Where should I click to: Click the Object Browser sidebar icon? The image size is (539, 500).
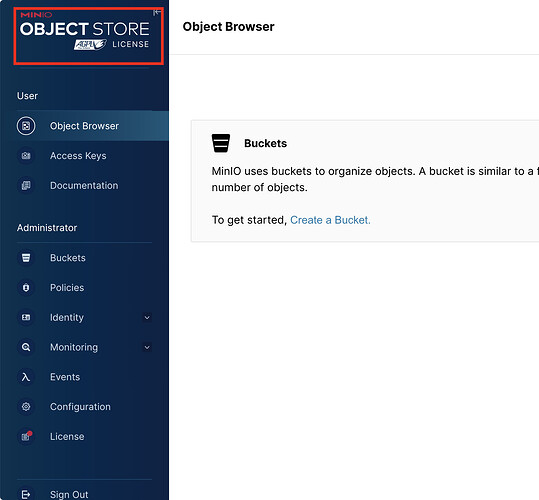[26, 126]
